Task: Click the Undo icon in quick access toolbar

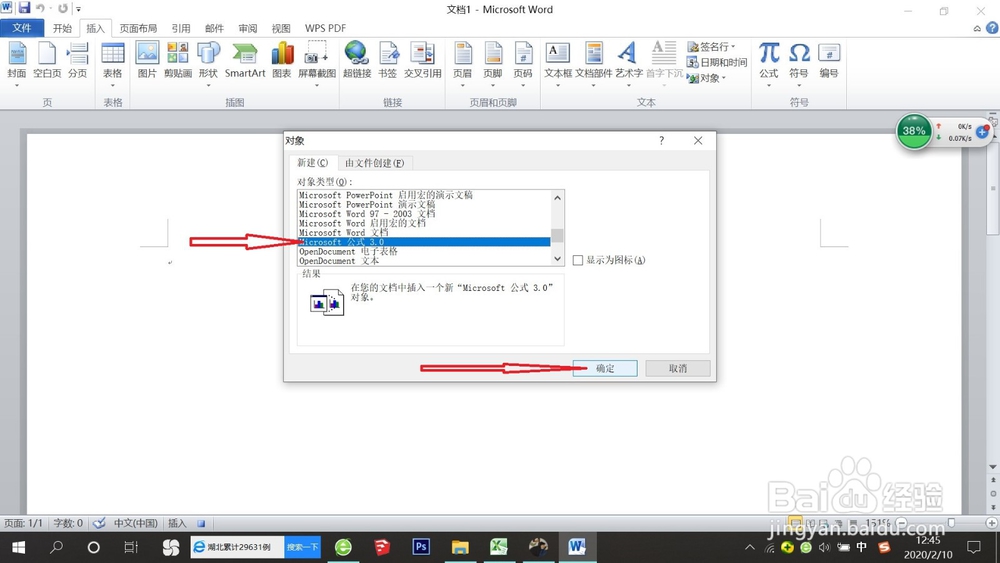Action: pyautogui.click(x=40, y=8)
